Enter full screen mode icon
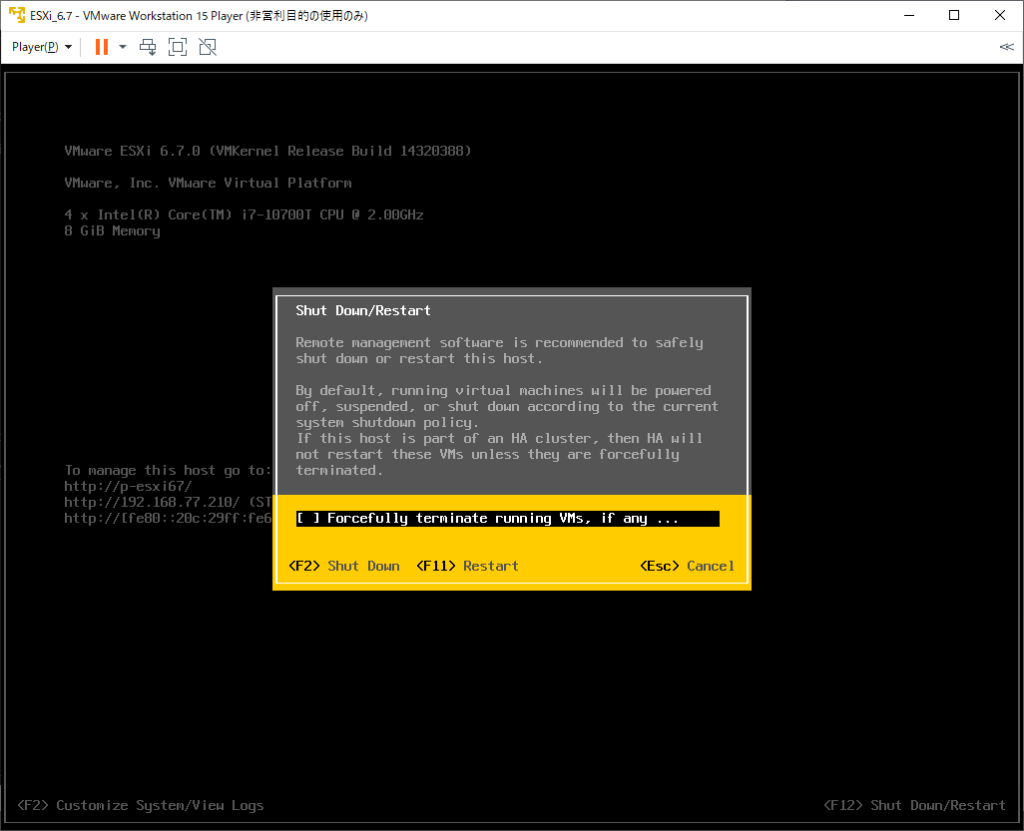1024x831 pixels. 178,47
